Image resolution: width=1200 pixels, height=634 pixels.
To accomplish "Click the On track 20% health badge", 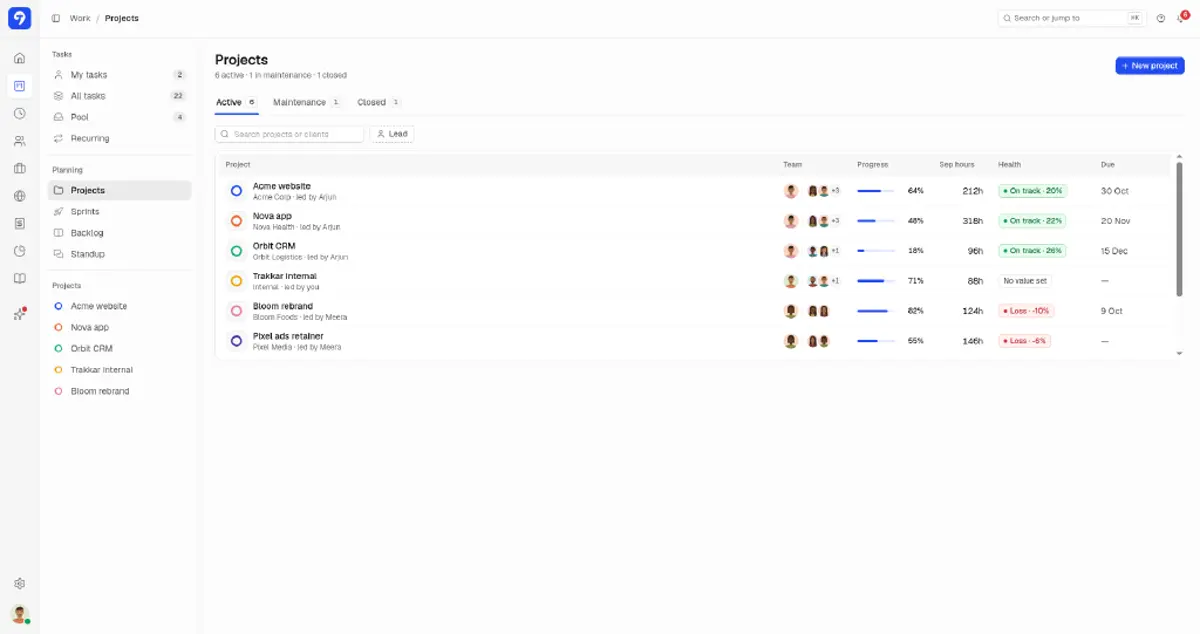I will 1032,191.
